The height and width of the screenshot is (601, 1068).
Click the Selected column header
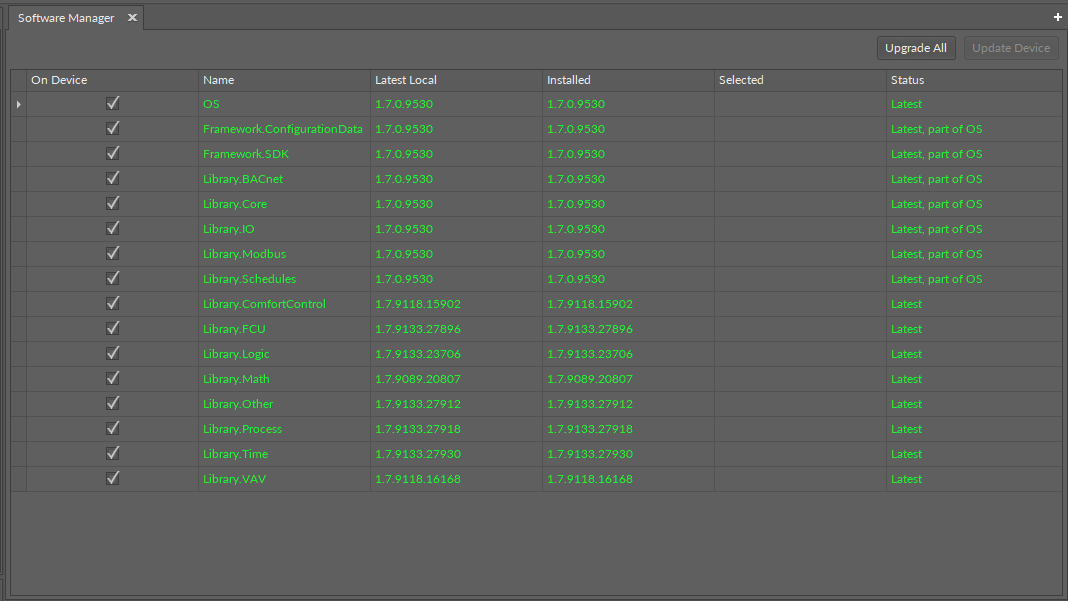pyautogui.click(x=800, y=80)
